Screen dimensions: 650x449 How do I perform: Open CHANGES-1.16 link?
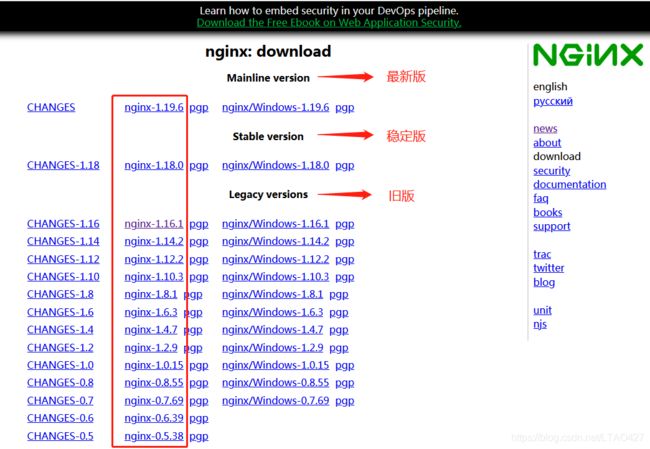(x=63, y=224)
